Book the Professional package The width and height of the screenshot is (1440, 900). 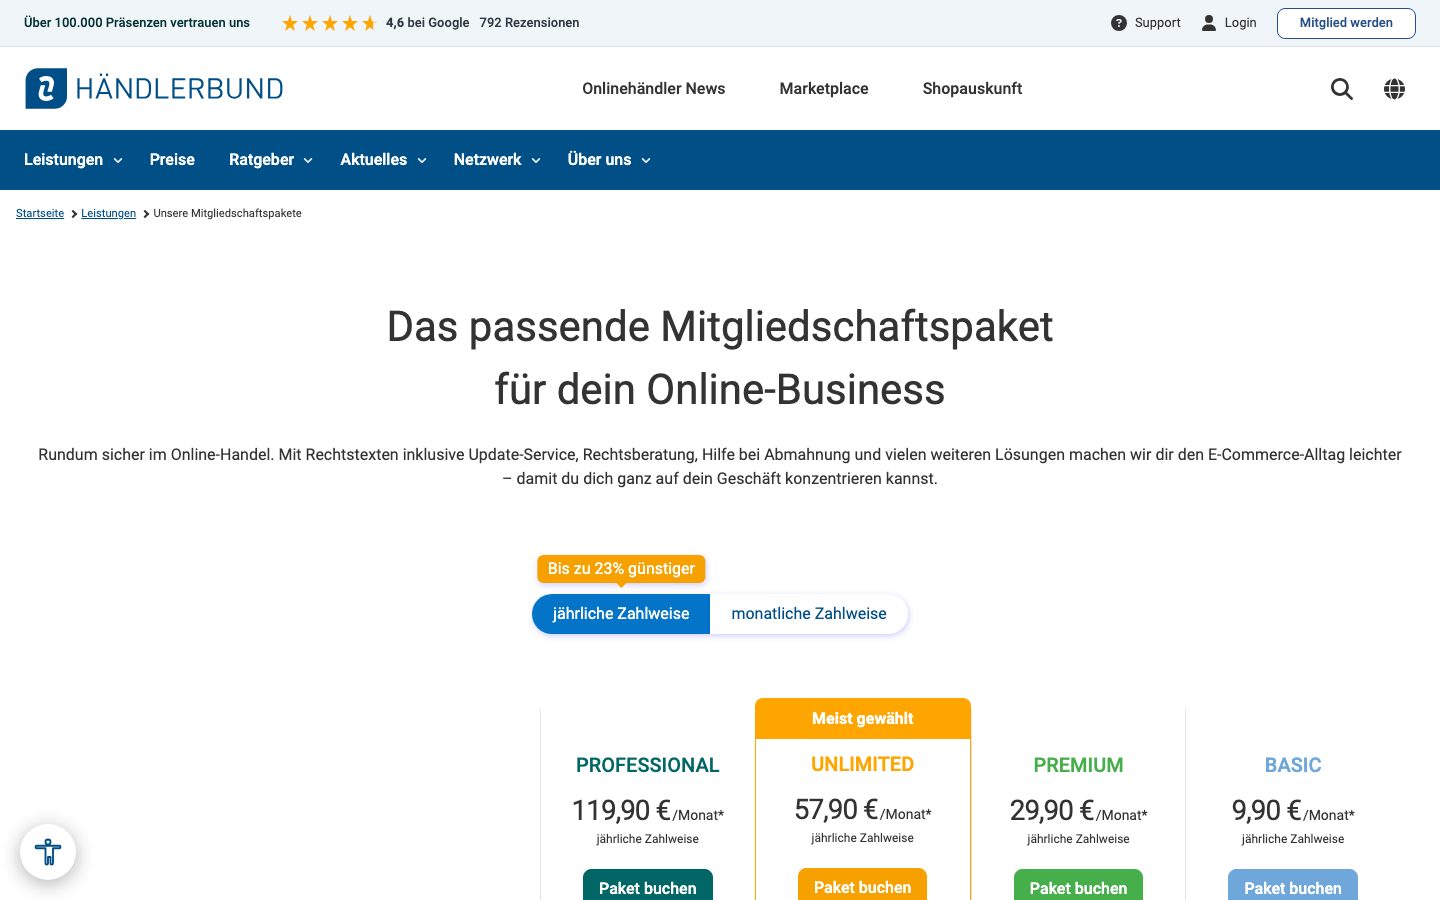point(648,886)
